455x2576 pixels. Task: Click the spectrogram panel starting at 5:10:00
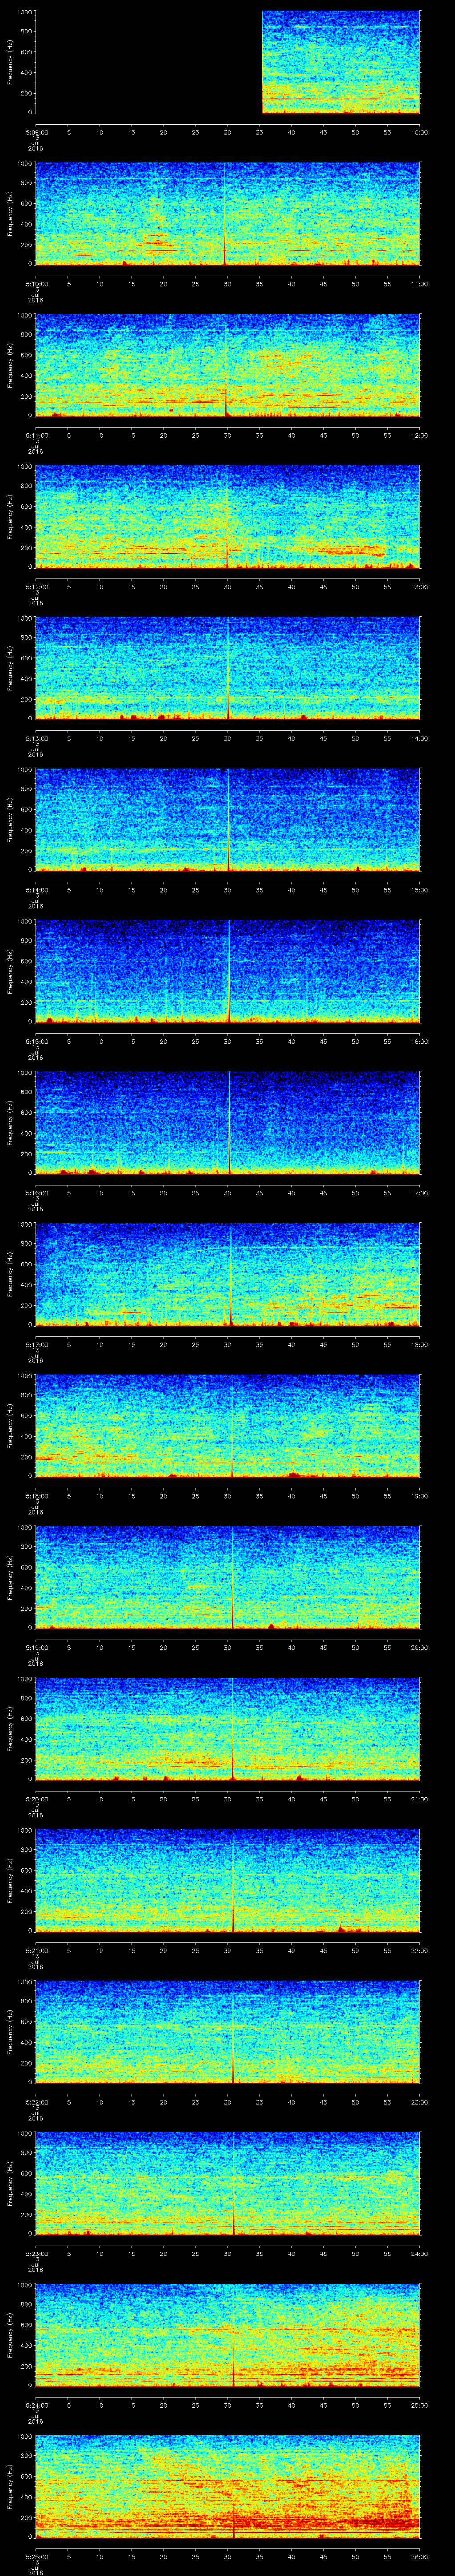(228, 214)
